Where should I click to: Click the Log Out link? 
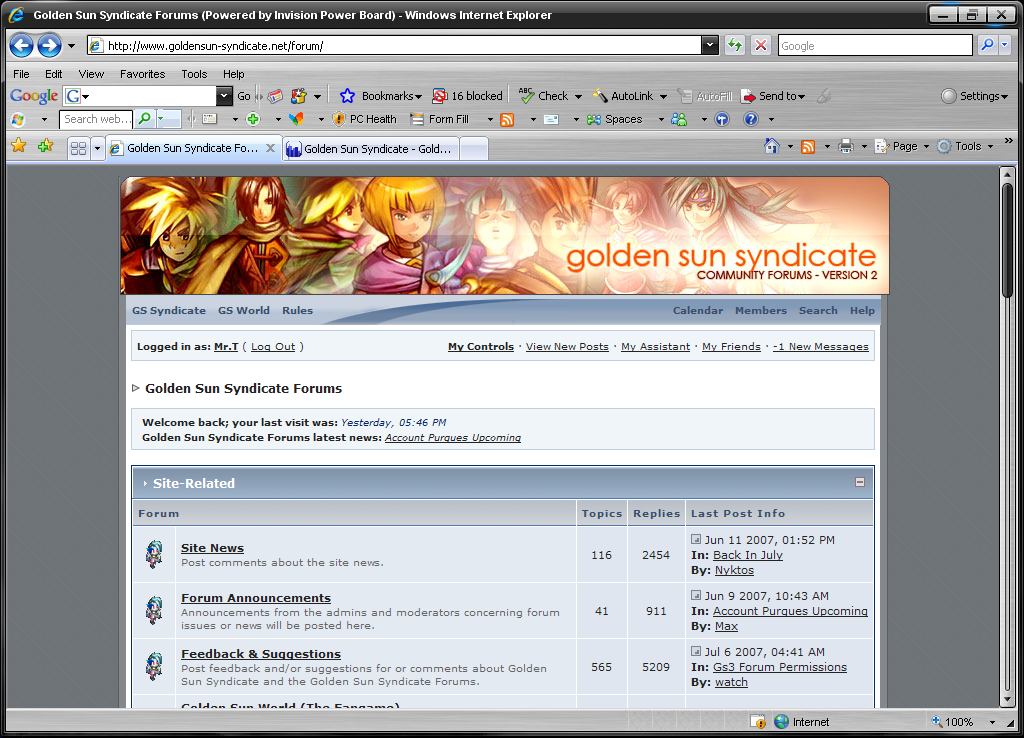pos(273,347)
